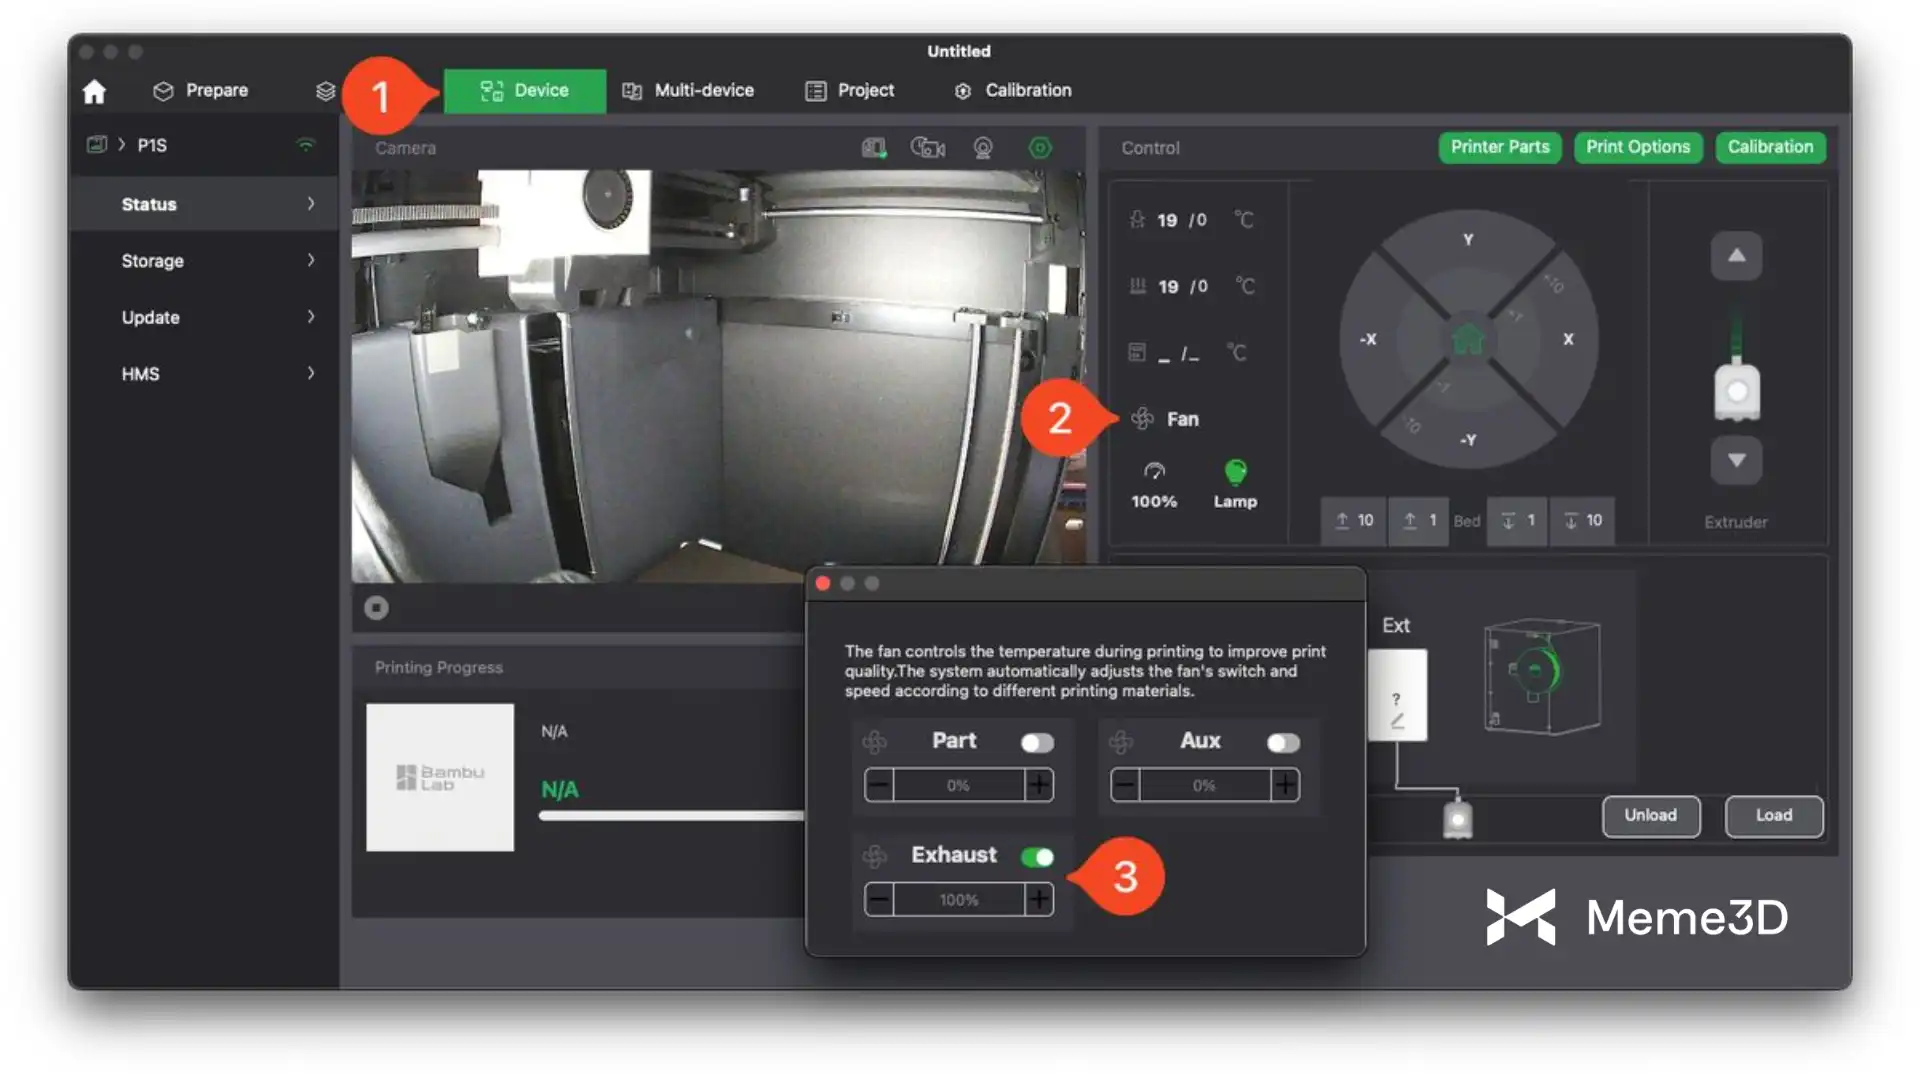Turn off the Exhaust fan toggle
The height and width of the screenshot is (1080, 1920).
(1037, 857)
